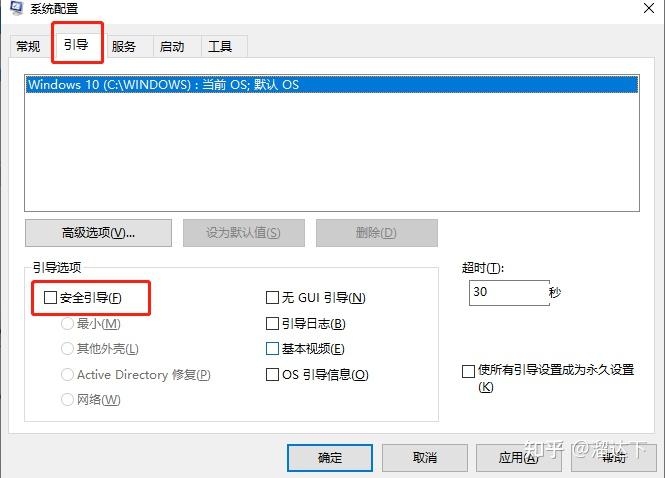Click the 删除(D) button
665x478 pixels.
(x=377, y=233)
